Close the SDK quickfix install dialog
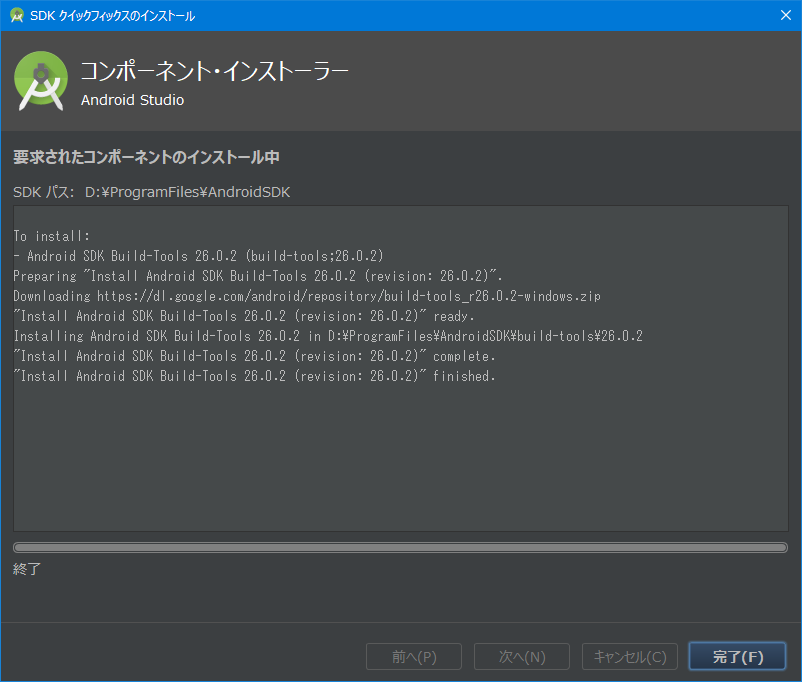802x682 pixels. (786, 15)
